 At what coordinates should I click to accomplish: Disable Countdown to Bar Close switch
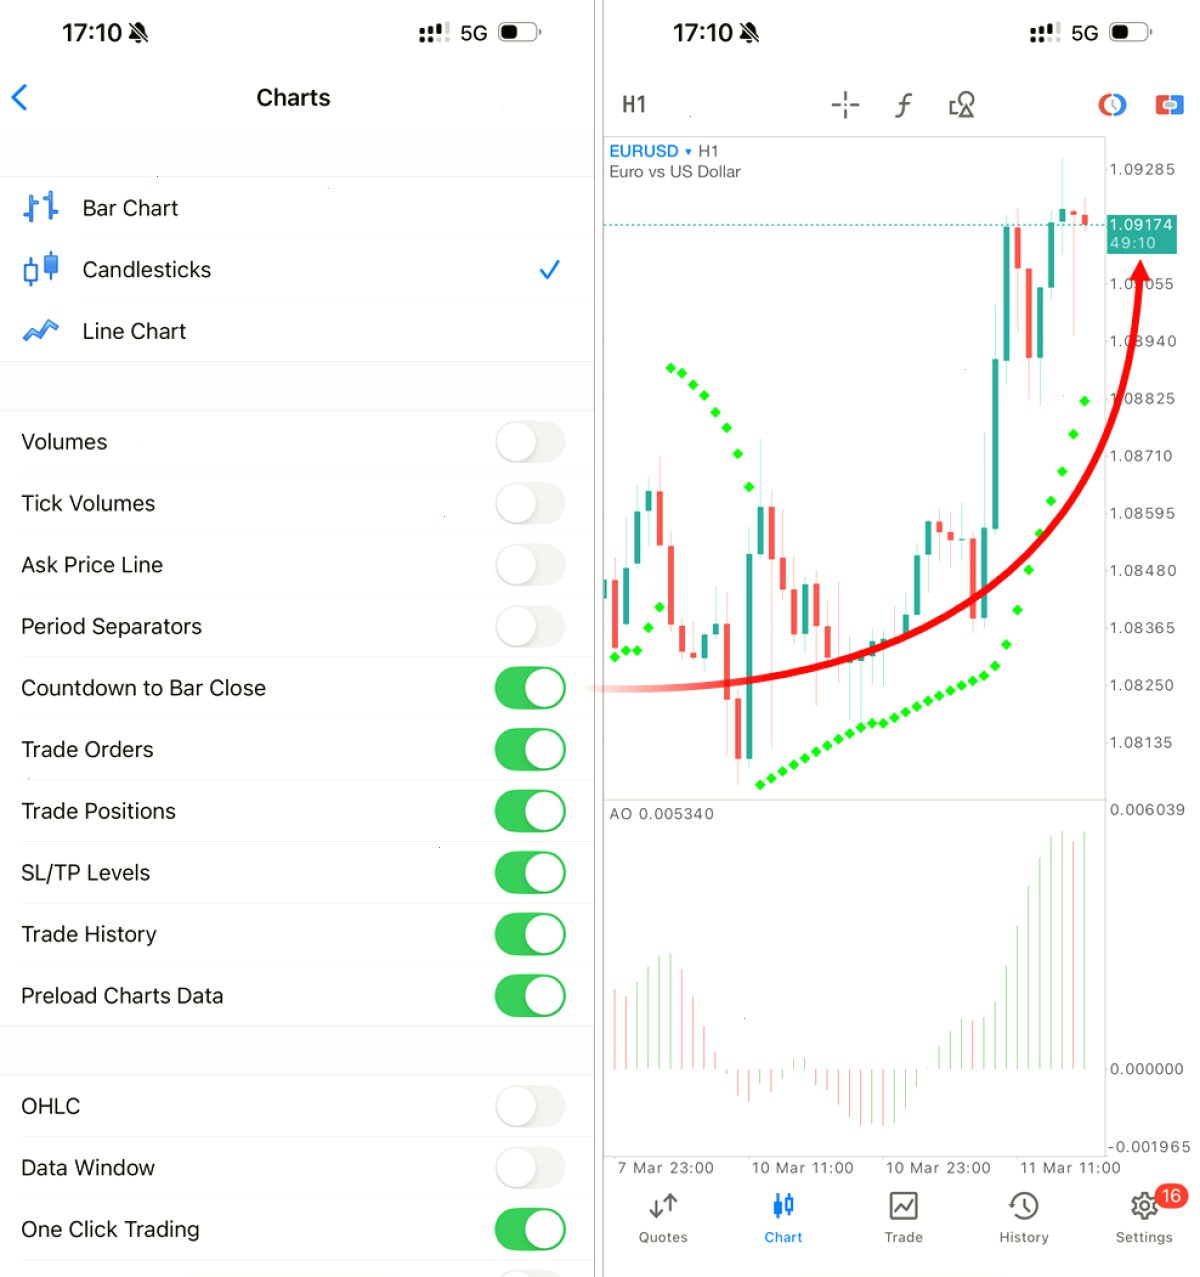tap(530, 688)
